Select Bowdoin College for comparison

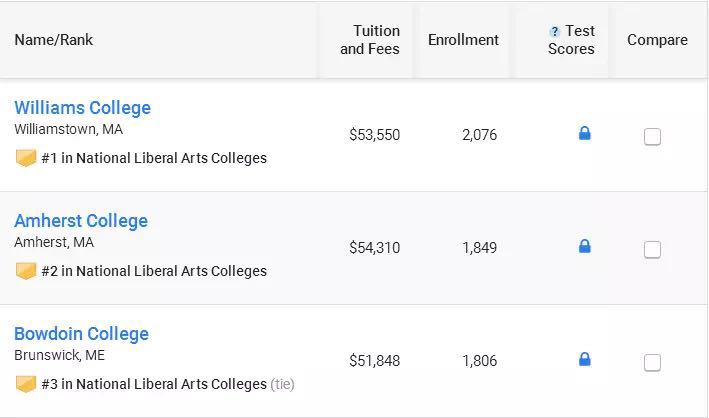pos(652,363)
